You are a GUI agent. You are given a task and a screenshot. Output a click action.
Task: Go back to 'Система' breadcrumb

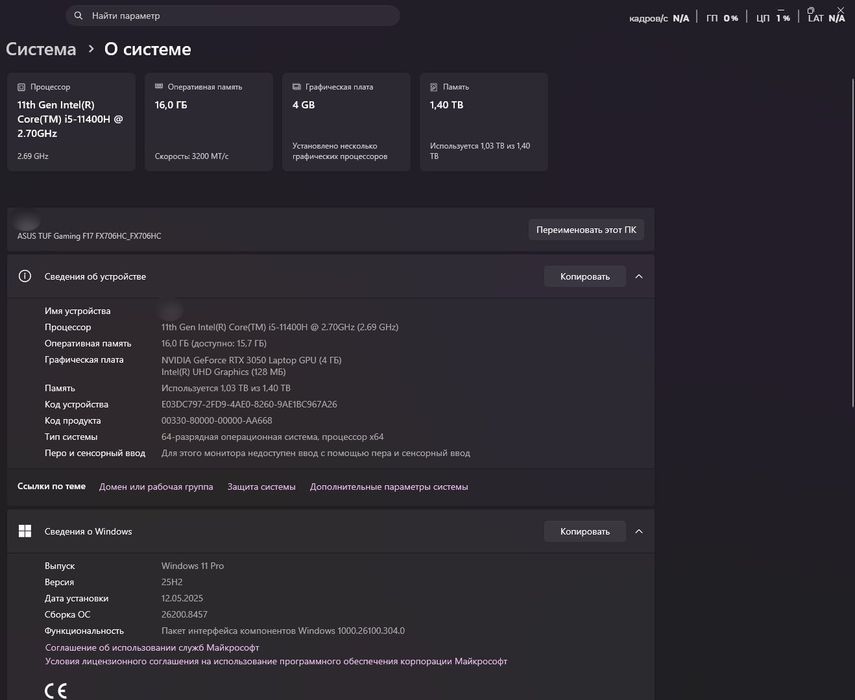(41, 49)
